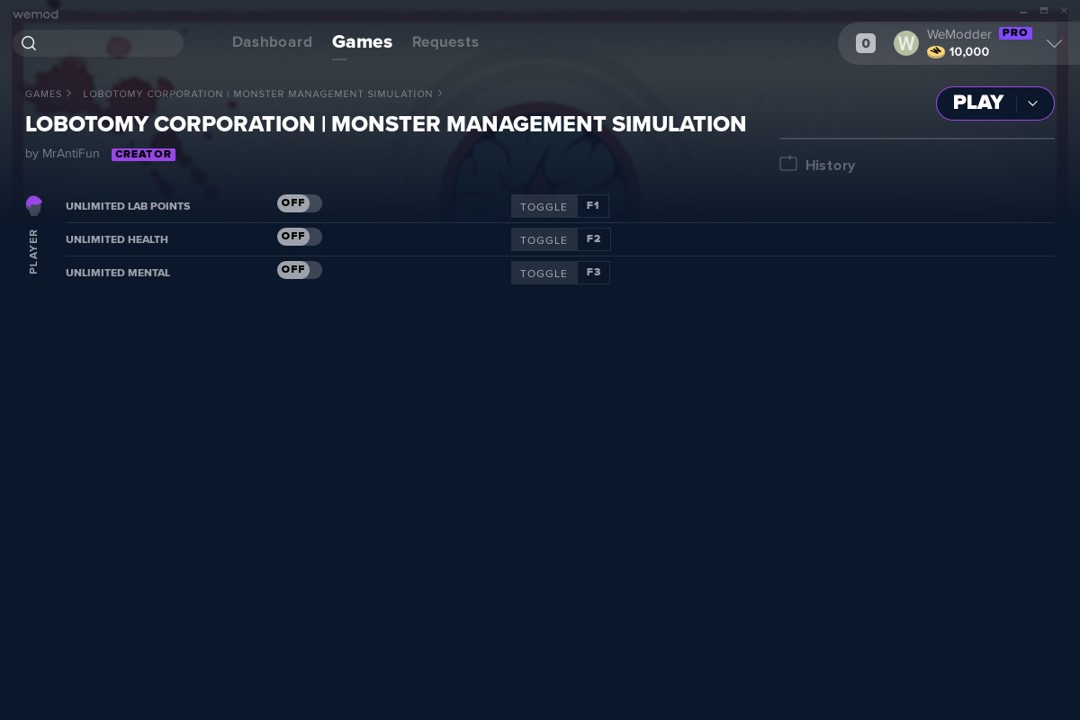Go to GAMES breadcrumb link
The height and width of the screenshot is (720, 1080).
tap(43, 94)
